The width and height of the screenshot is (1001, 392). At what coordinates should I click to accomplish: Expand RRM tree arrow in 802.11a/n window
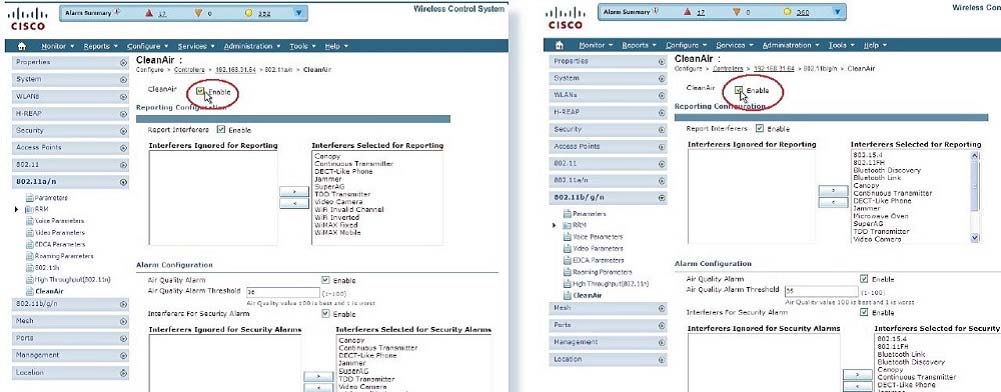[x=17, y=209]
